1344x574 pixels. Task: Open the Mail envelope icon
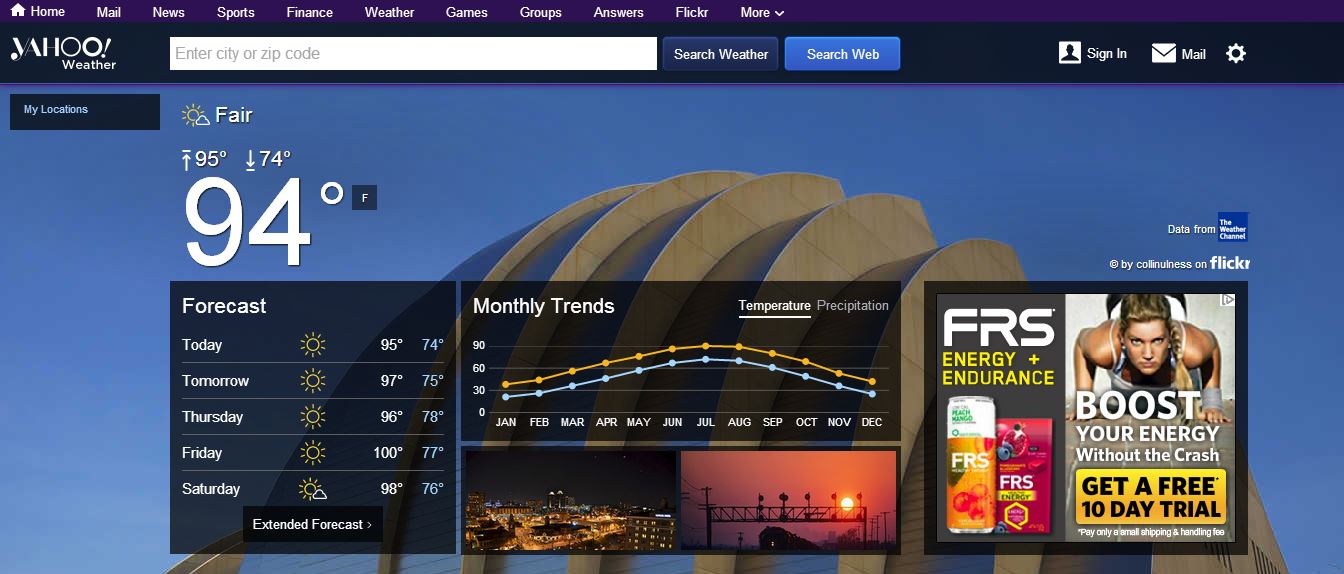point(1164,53)
